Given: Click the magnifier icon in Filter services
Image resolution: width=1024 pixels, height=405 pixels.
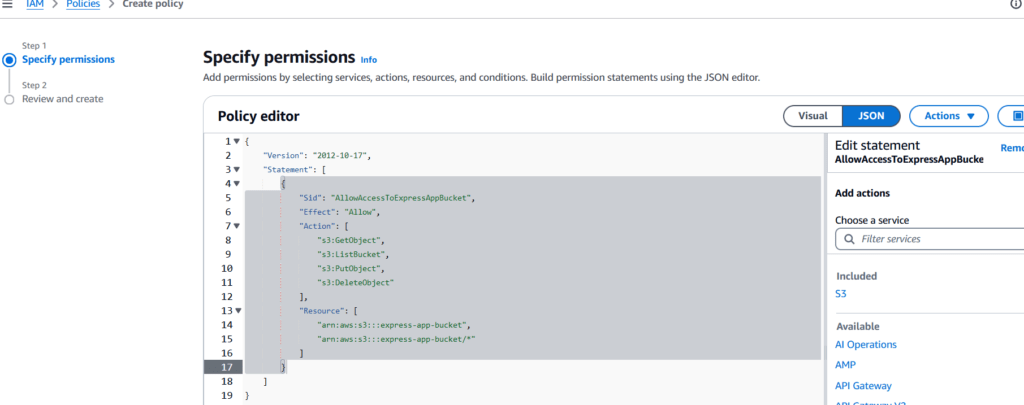Looking at the screenshot, I should tap(849, 239).
